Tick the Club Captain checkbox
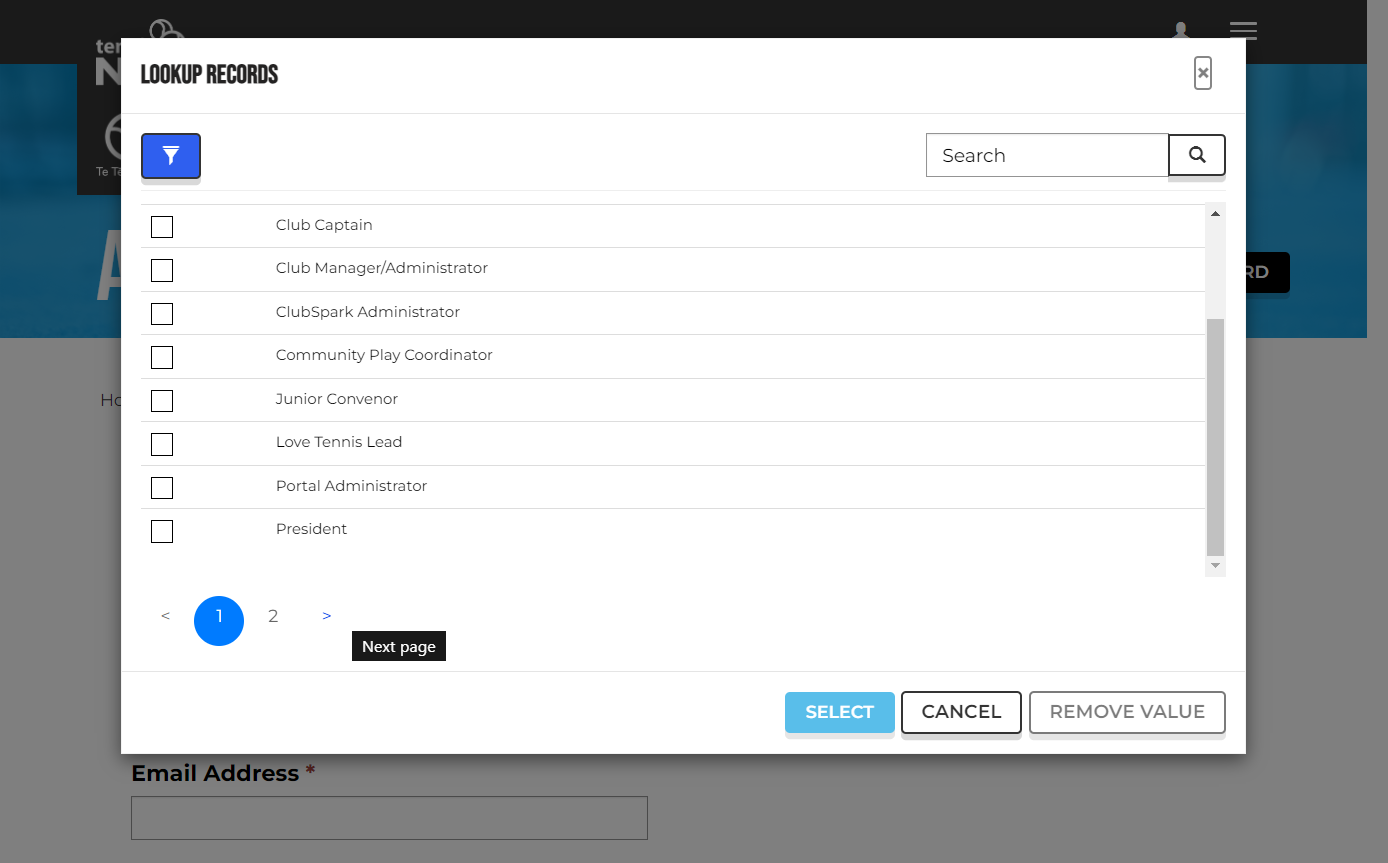Viewport: 1388px width, 863px height. point(162,227)
